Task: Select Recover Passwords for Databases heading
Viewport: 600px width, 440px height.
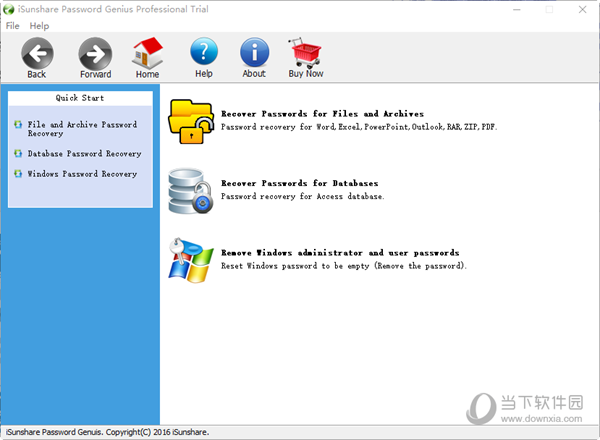Action: (x=299, y=183)
